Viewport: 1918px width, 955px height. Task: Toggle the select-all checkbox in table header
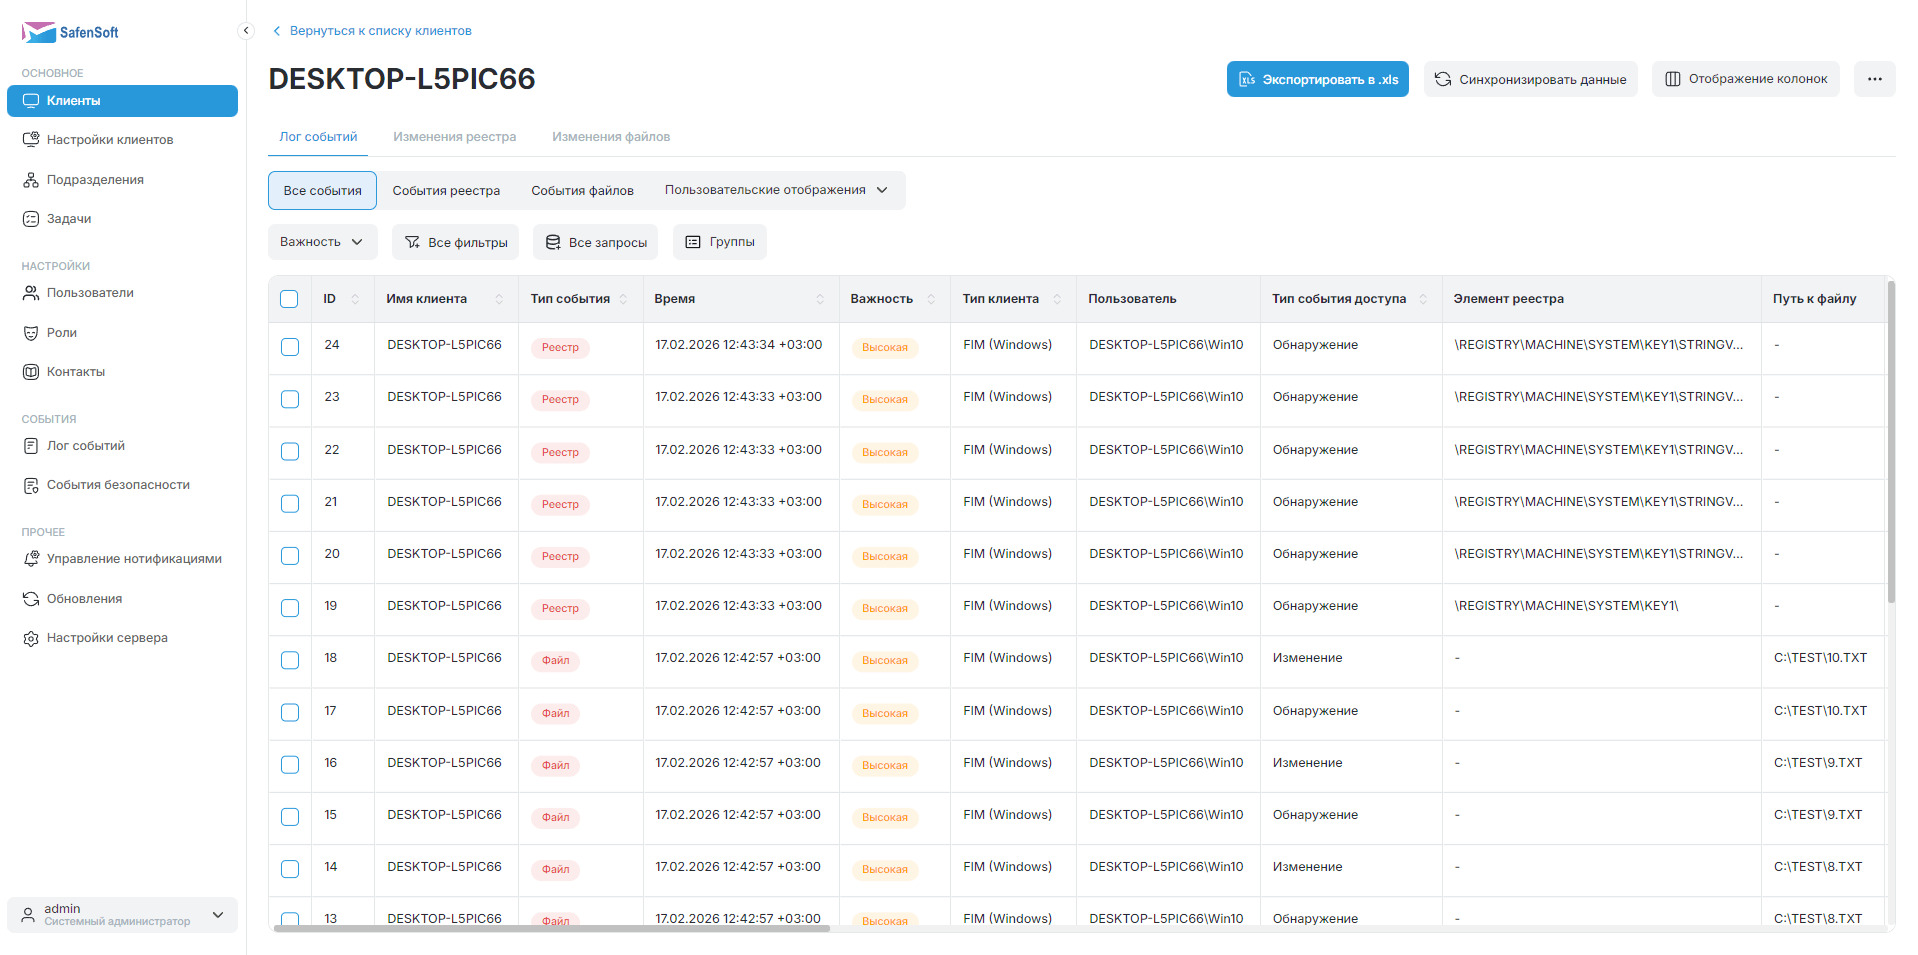tap(290, 299)
